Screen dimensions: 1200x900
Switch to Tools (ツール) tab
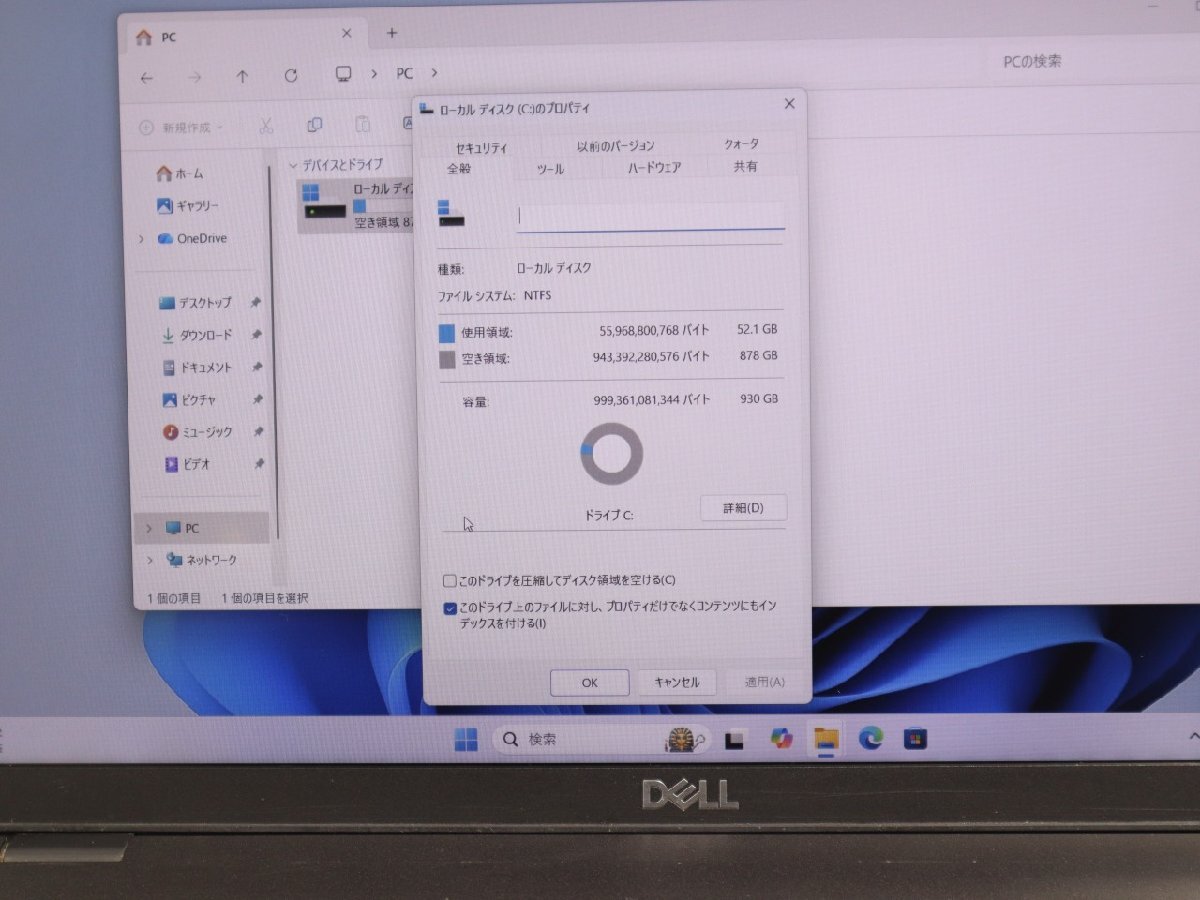coord(550,169)
